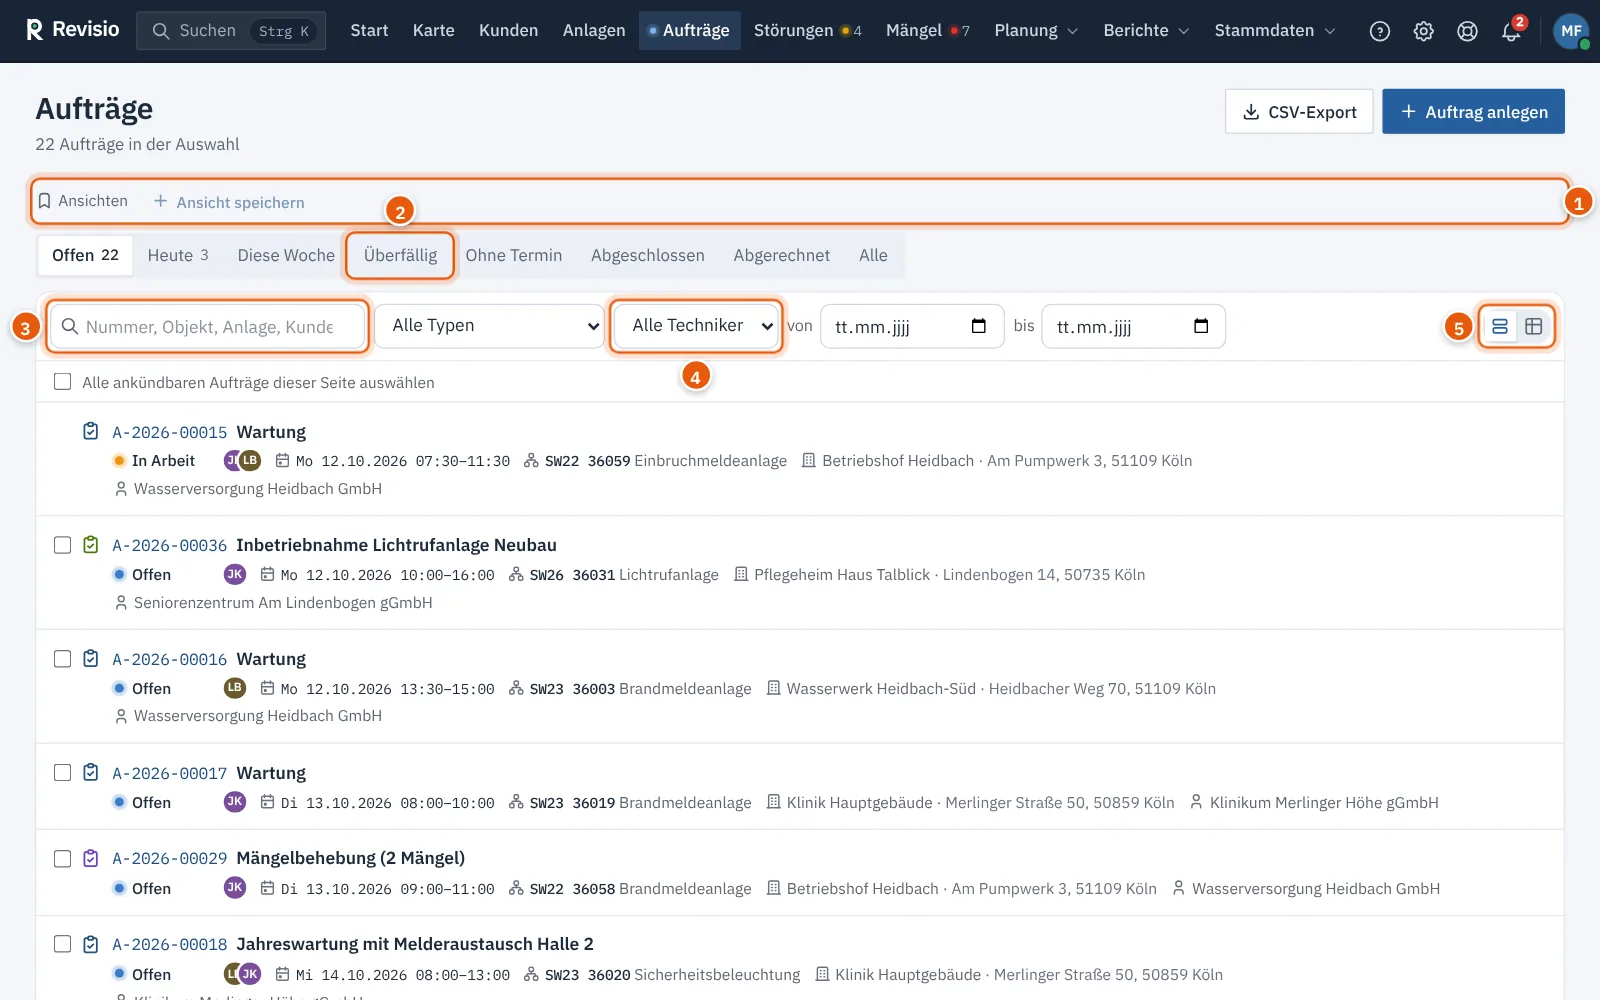1600x1000 pixels.
Task: Open order link A-2026-00015
Action: click(170, 432)
